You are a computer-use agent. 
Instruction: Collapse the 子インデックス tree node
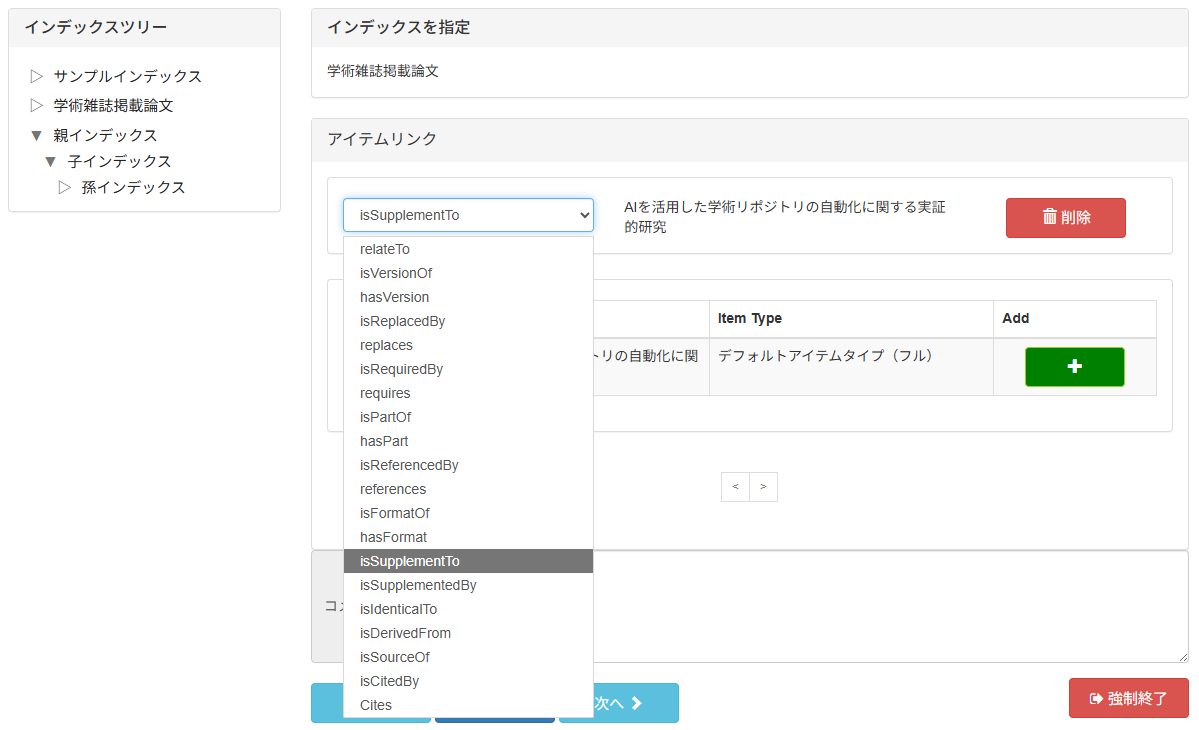pos(51,161)
